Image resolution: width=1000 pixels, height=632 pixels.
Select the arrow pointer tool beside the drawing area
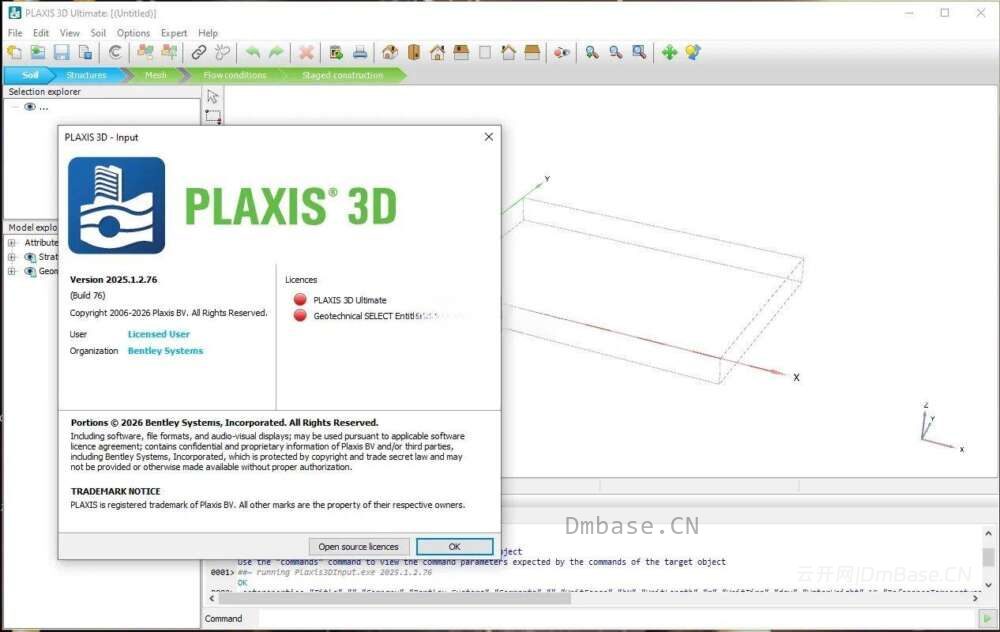tap(212, 96)
